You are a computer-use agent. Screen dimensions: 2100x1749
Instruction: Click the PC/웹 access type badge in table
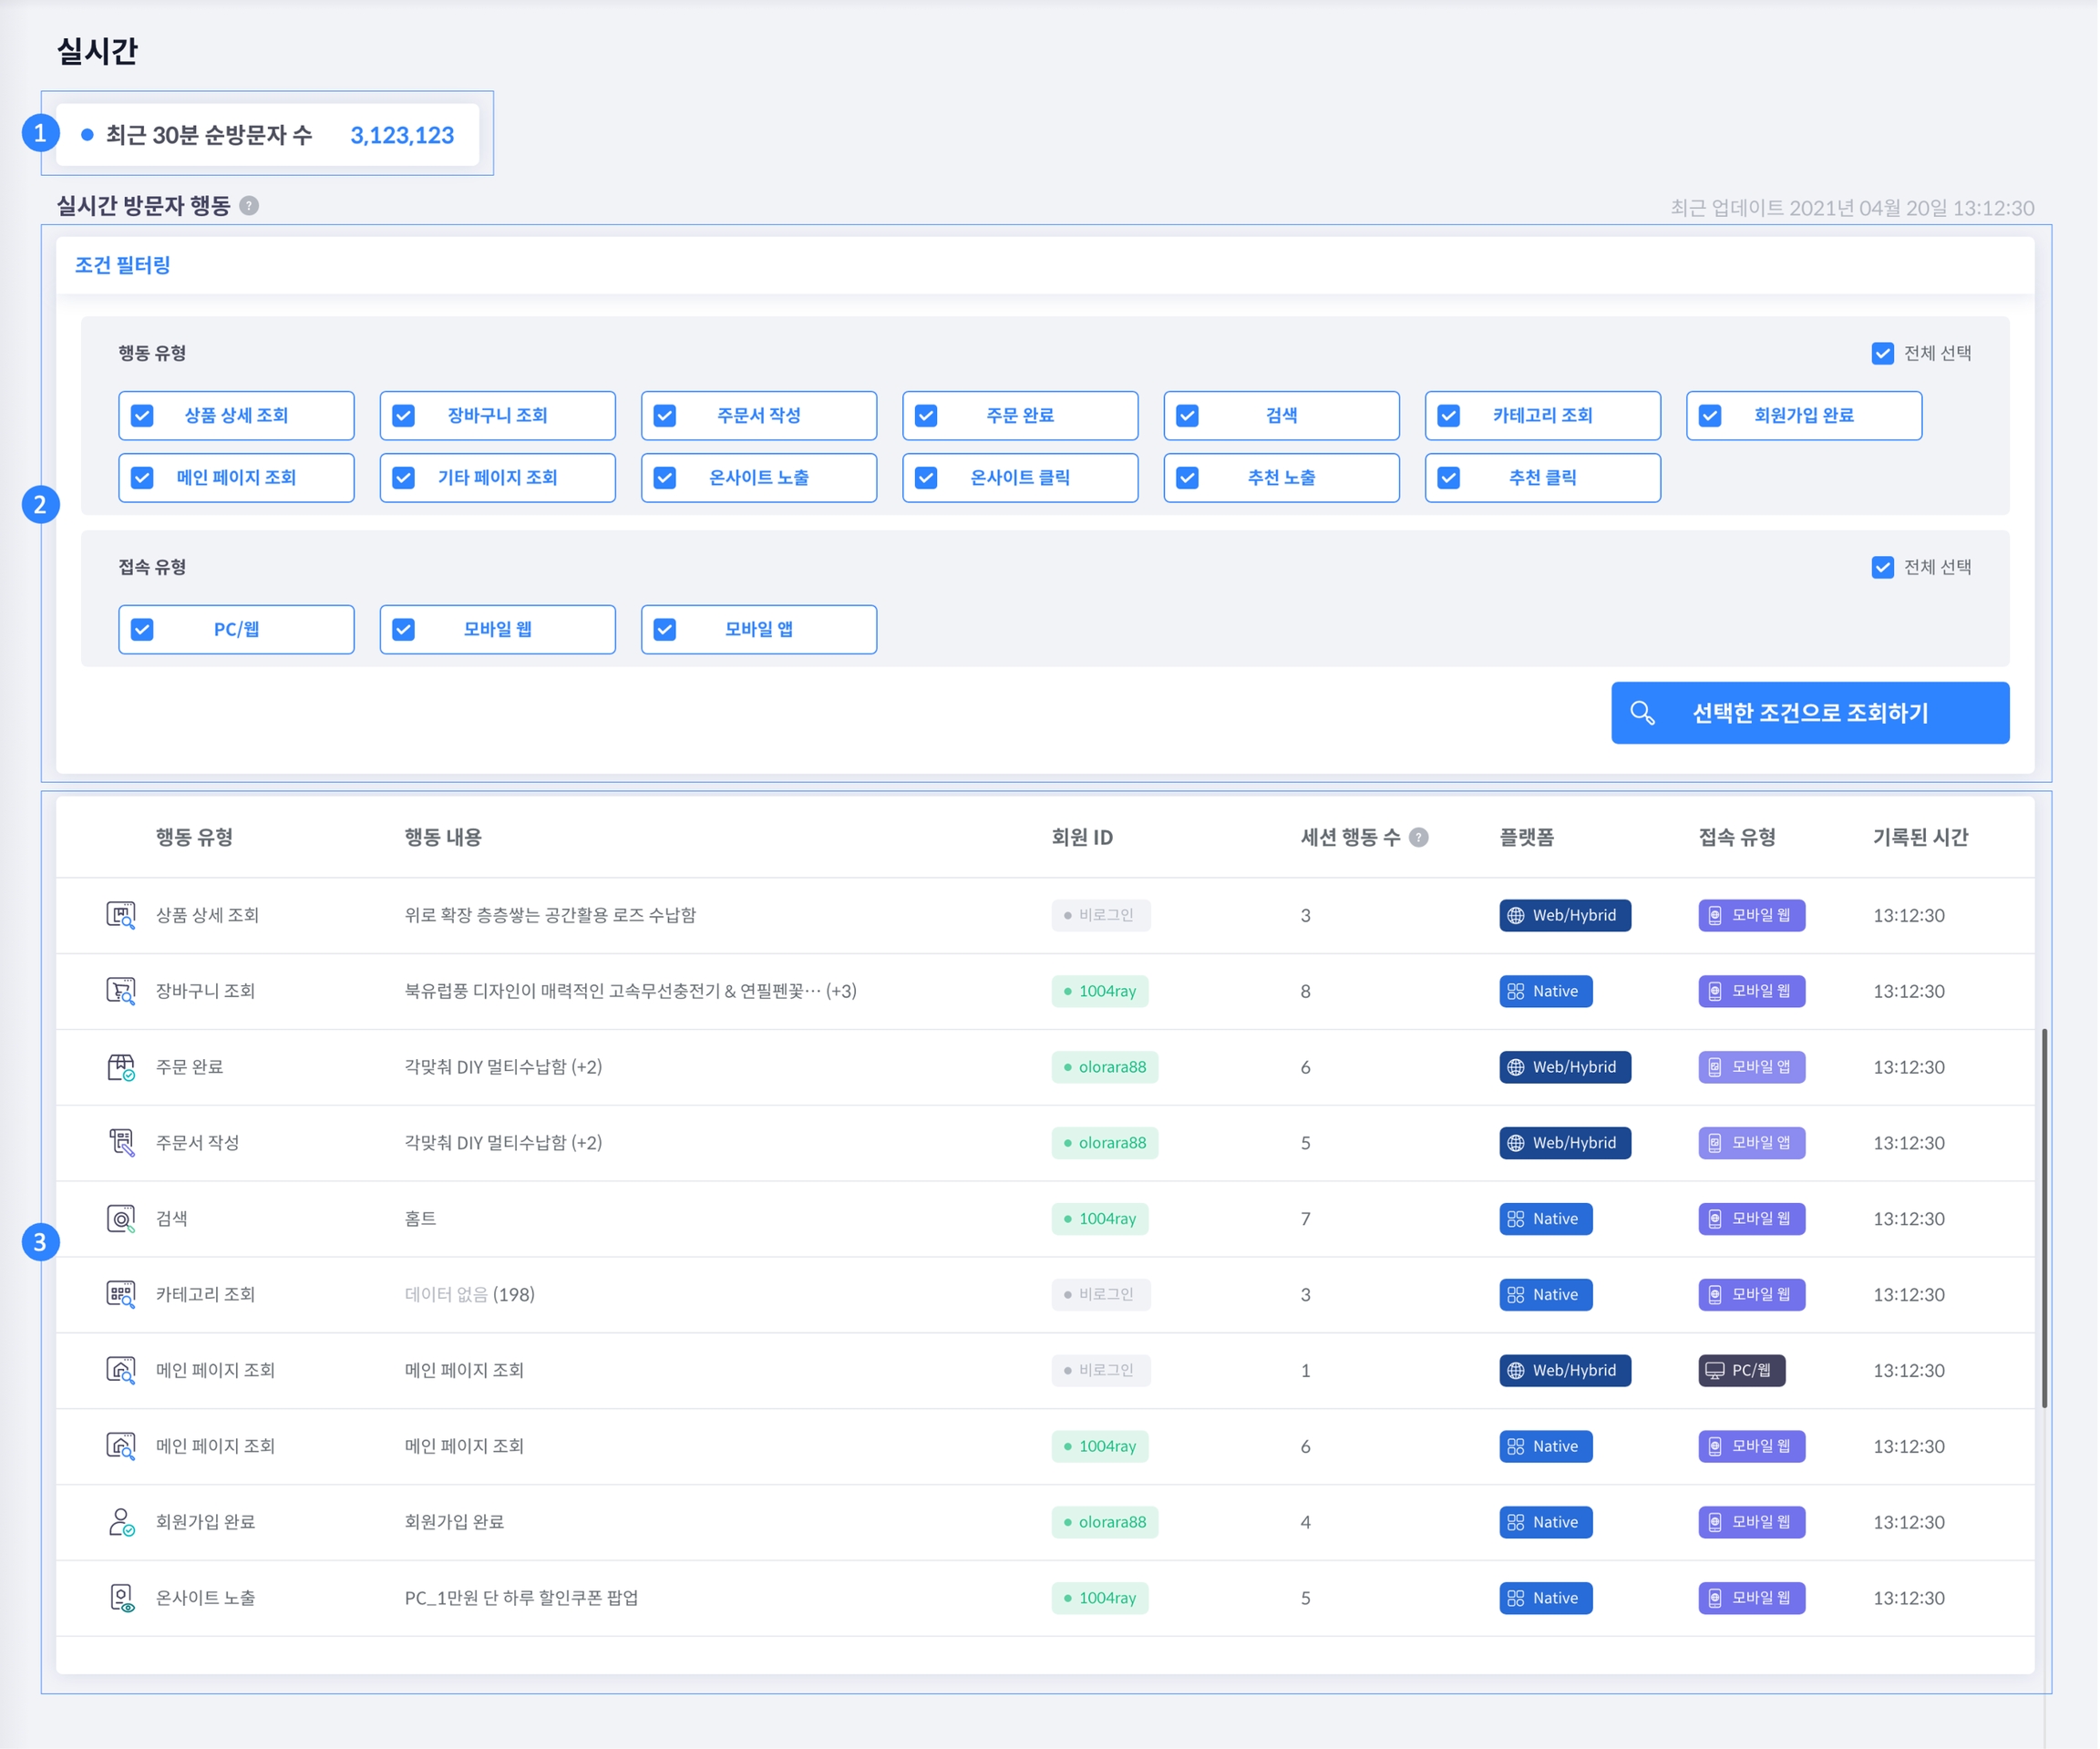pos(1742,1370)
